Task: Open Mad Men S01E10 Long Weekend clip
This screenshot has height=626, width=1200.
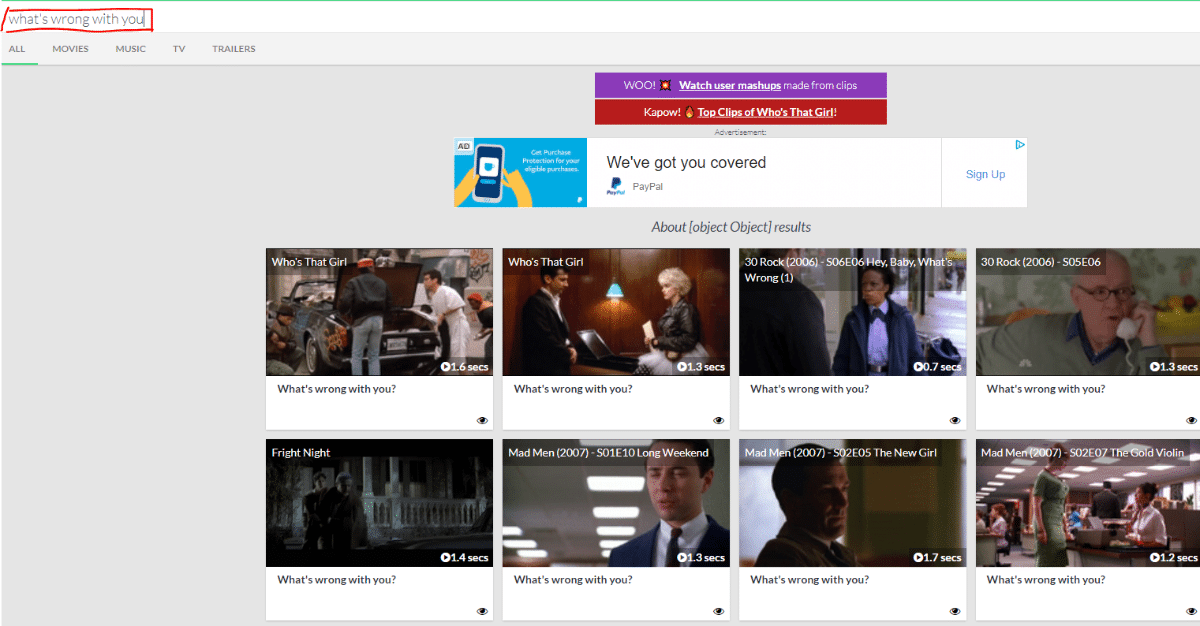Action: (x=616, y=503)
